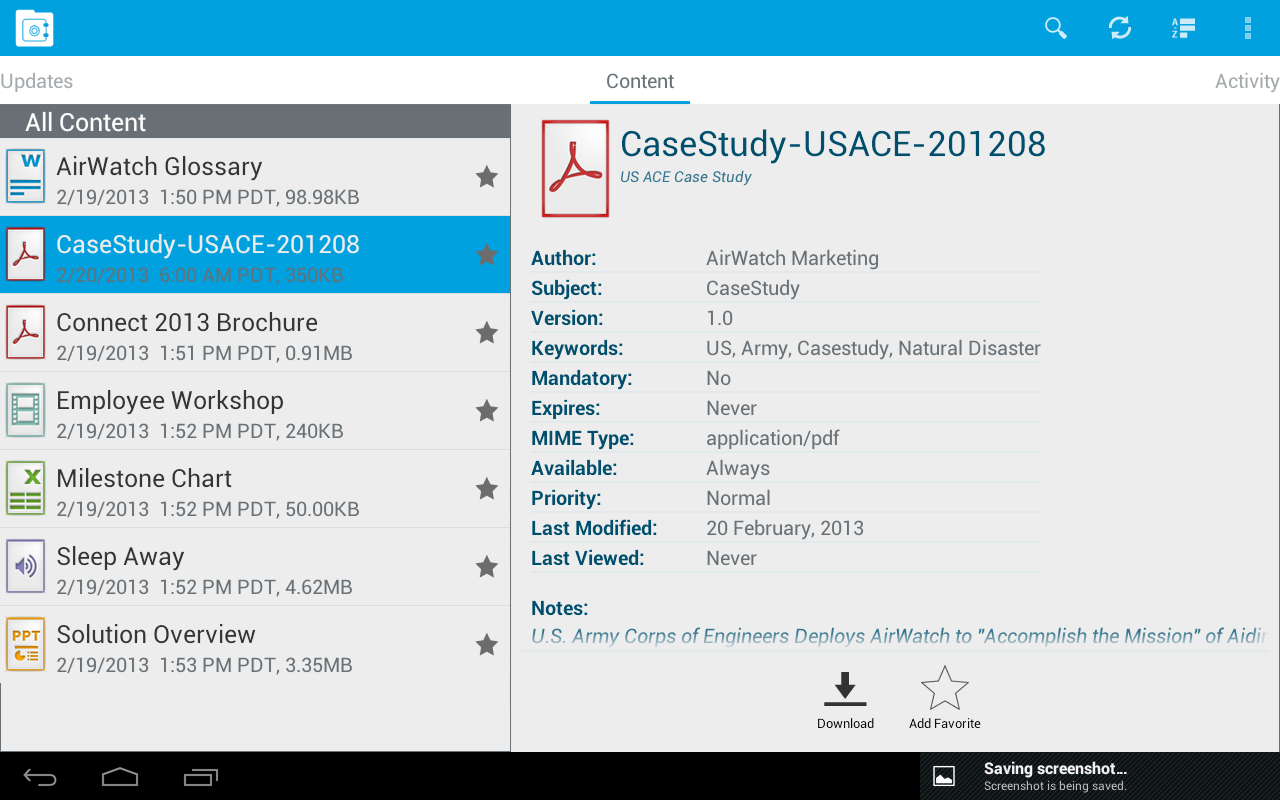Click the PowerPoint icon for Solution Overview
The image size is (1280, 800).
point(25,644)
